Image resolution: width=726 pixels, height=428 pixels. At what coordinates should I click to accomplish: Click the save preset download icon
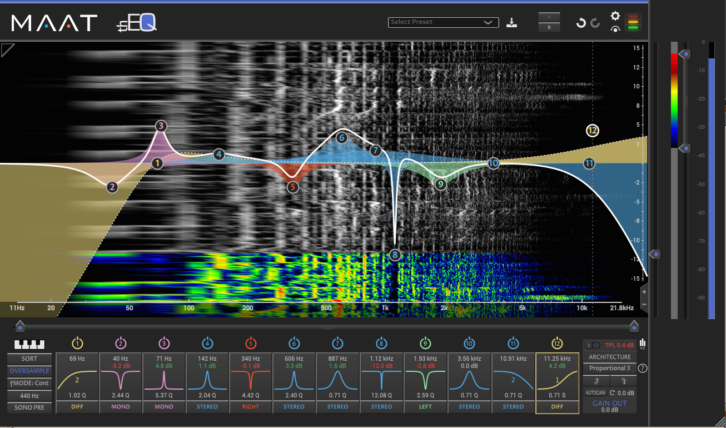tap(511, 23)
